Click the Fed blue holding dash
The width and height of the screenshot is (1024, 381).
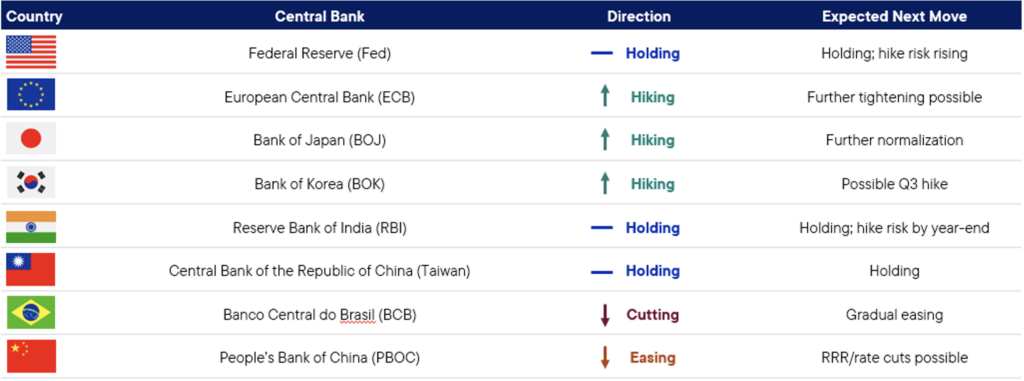[x=601, y=54]
